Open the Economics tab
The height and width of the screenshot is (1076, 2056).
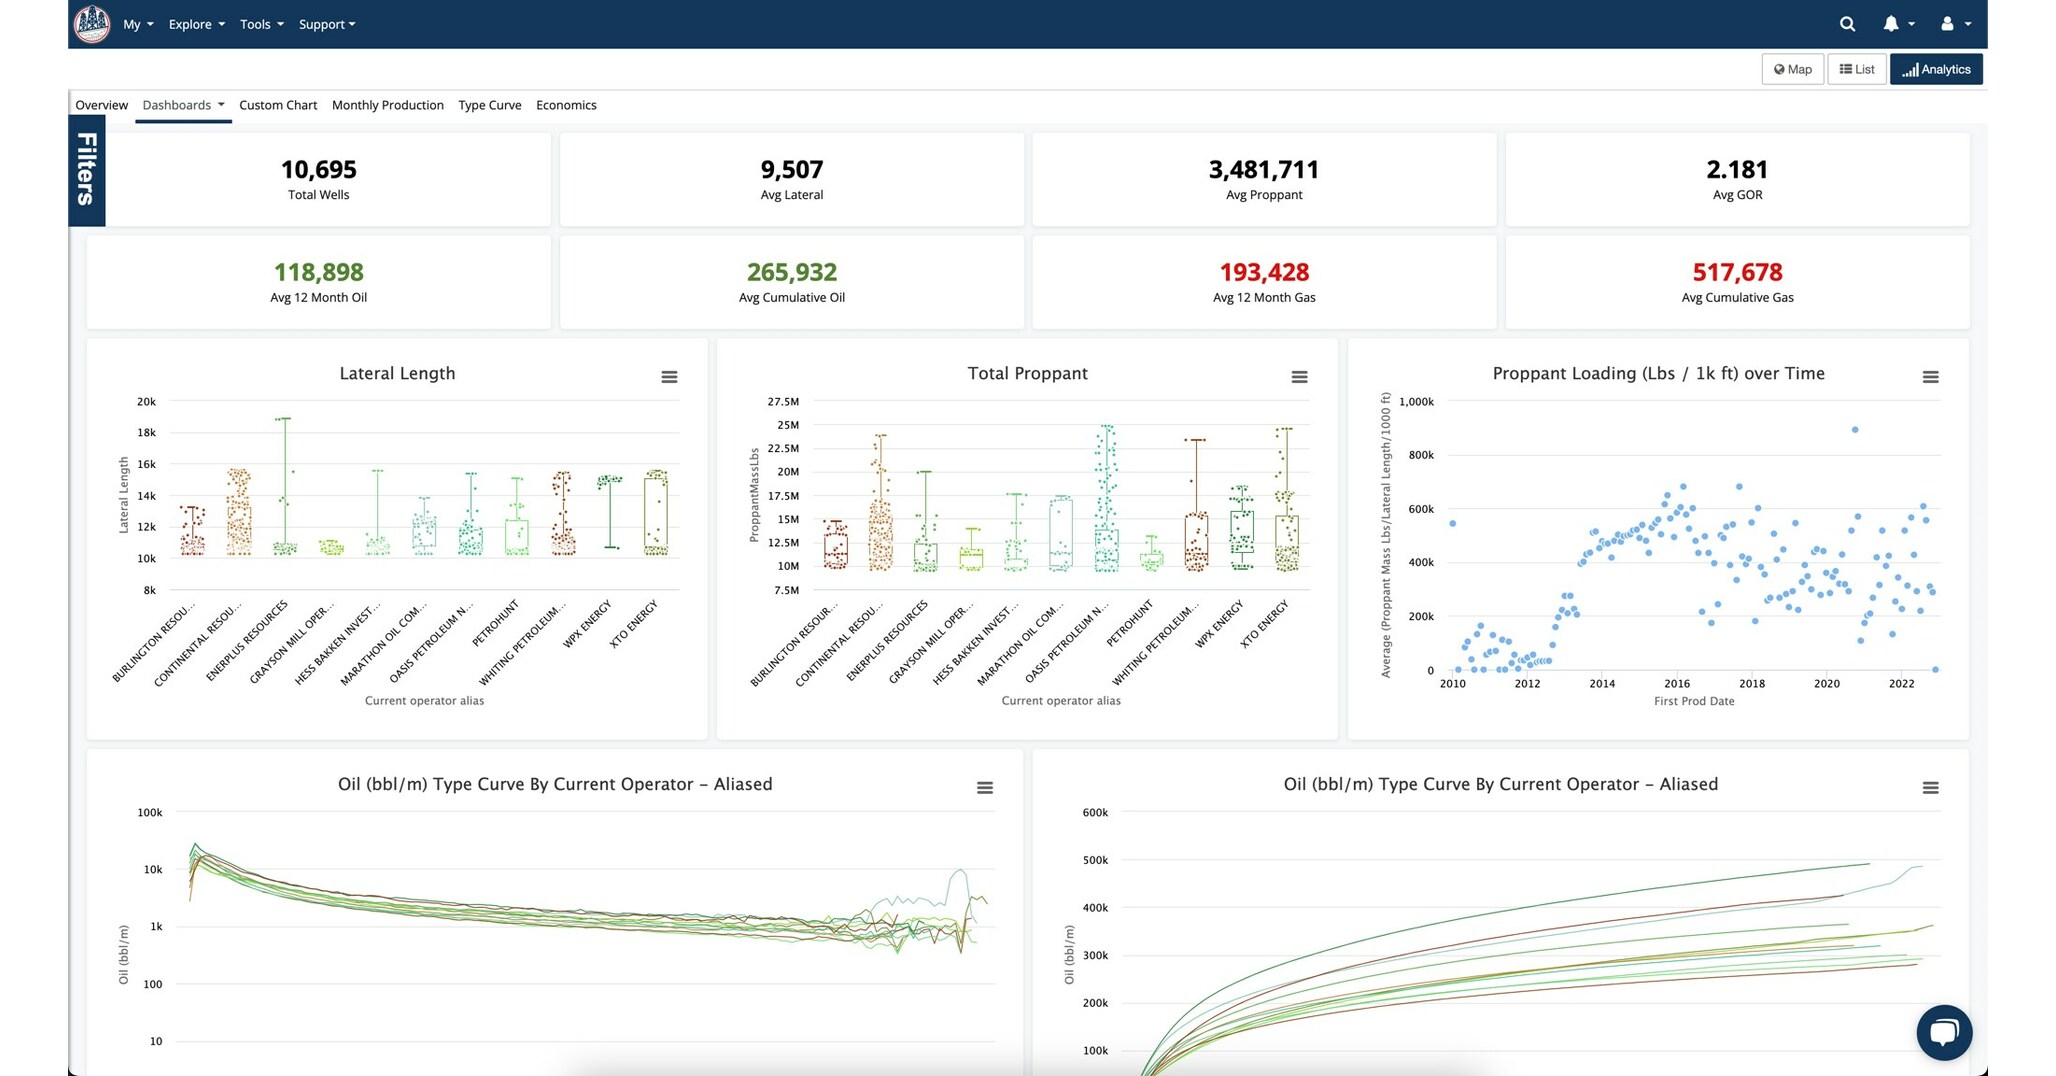566,104
